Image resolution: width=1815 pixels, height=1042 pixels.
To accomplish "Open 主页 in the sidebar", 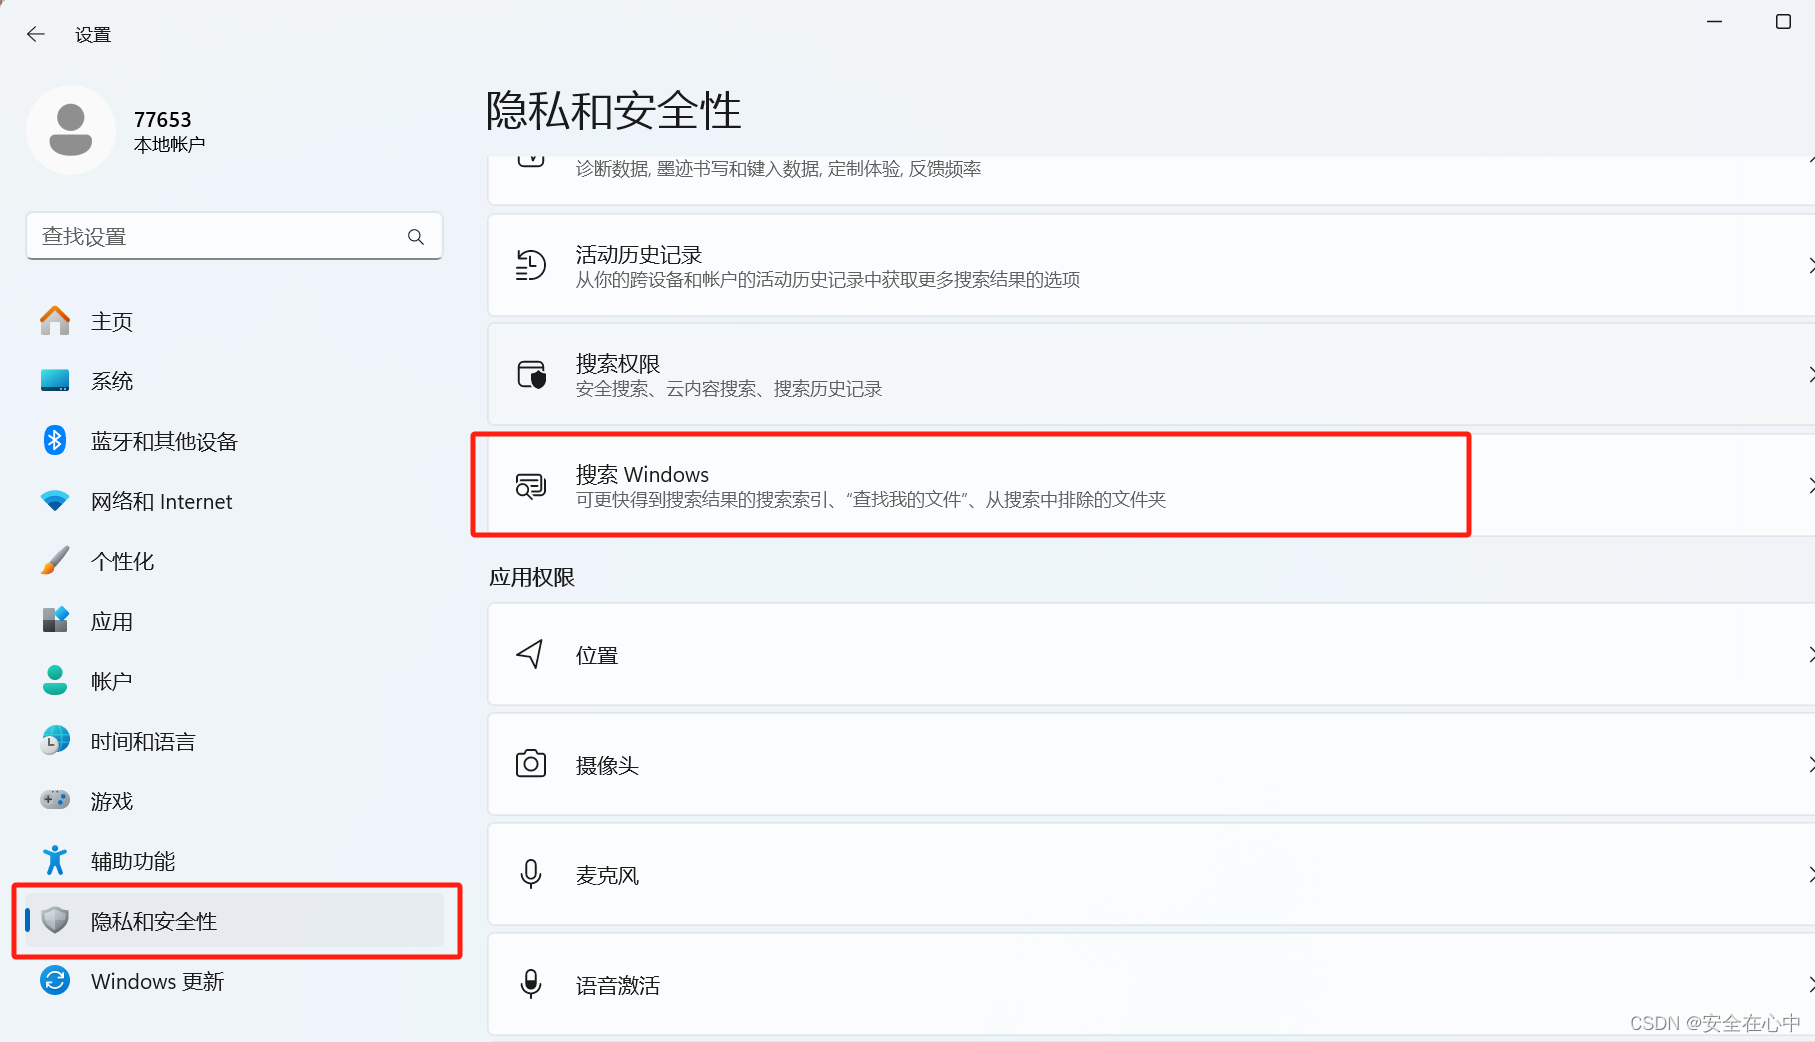I will [x=235, y=321].
